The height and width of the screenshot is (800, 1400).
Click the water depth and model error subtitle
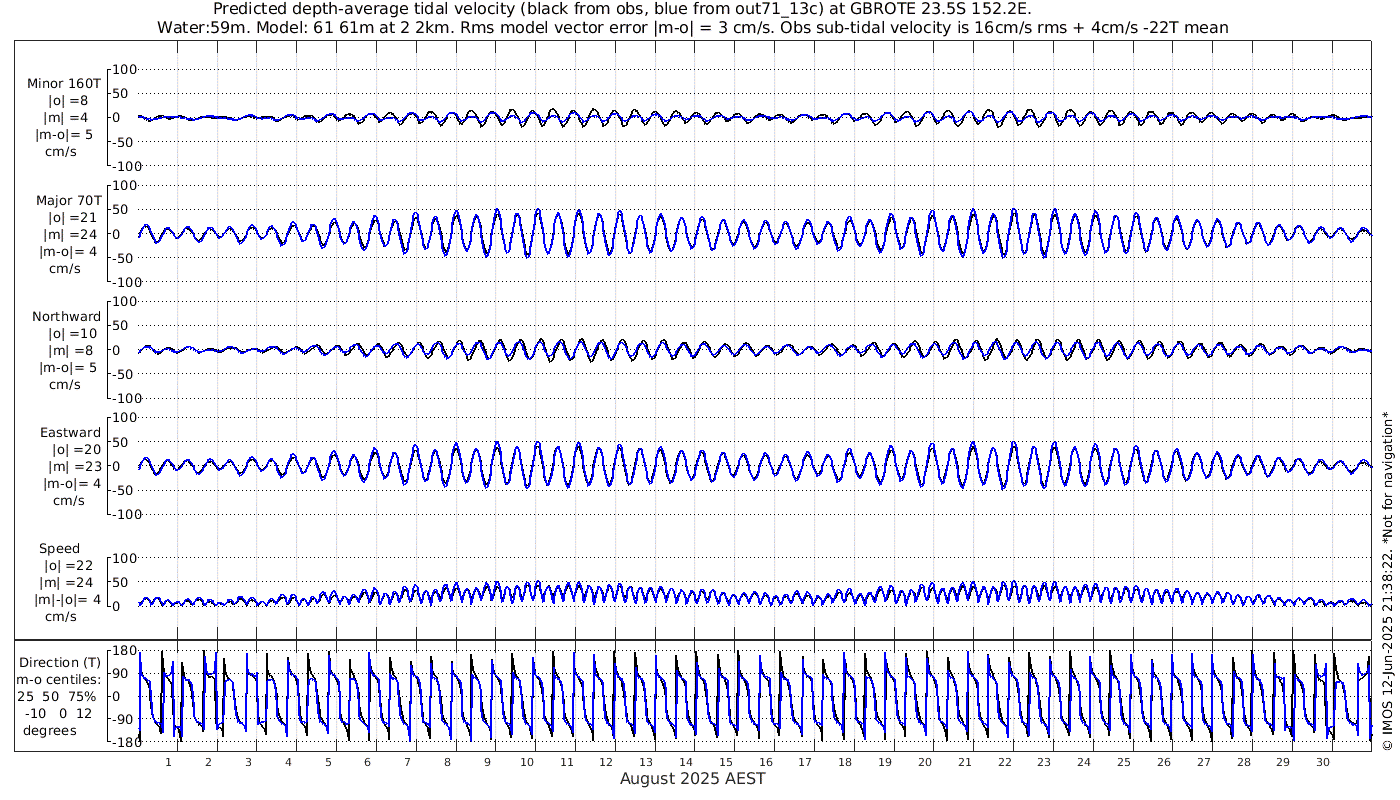click(x=692, y=27)
